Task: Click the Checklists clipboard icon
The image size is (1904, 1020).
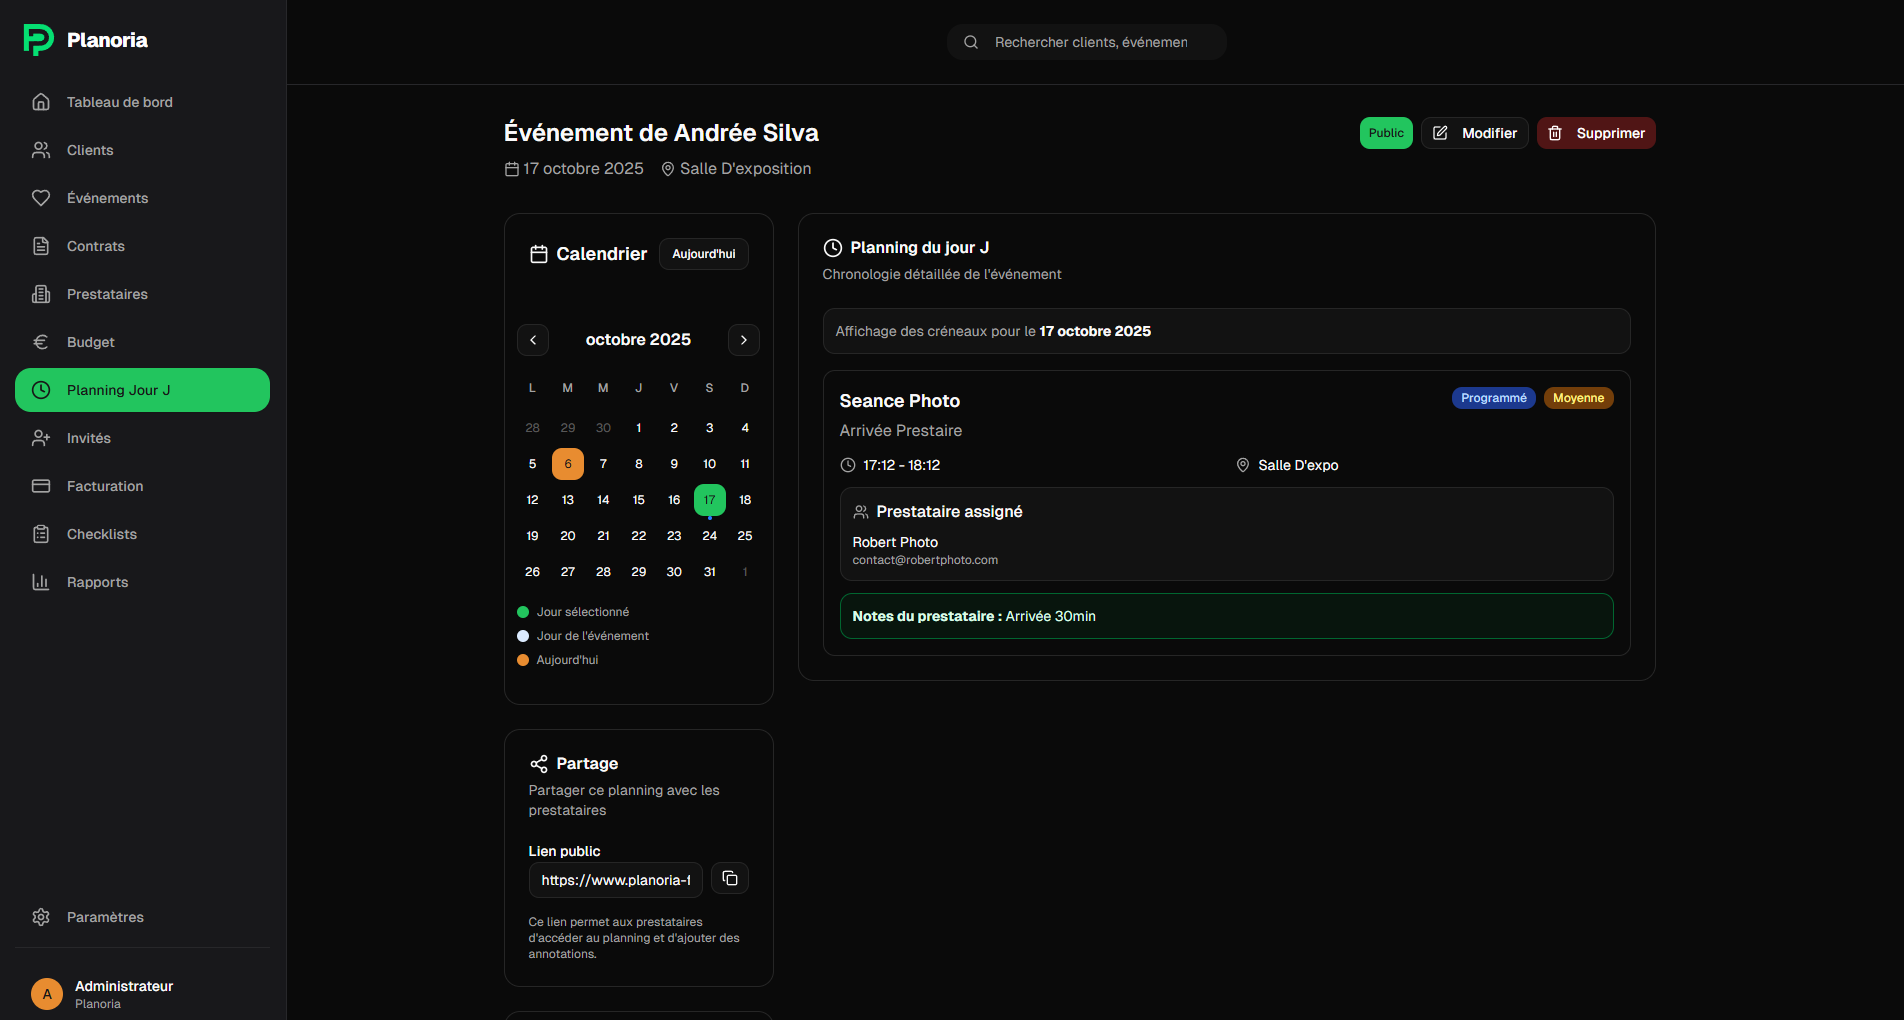Action: click(41, 534)
